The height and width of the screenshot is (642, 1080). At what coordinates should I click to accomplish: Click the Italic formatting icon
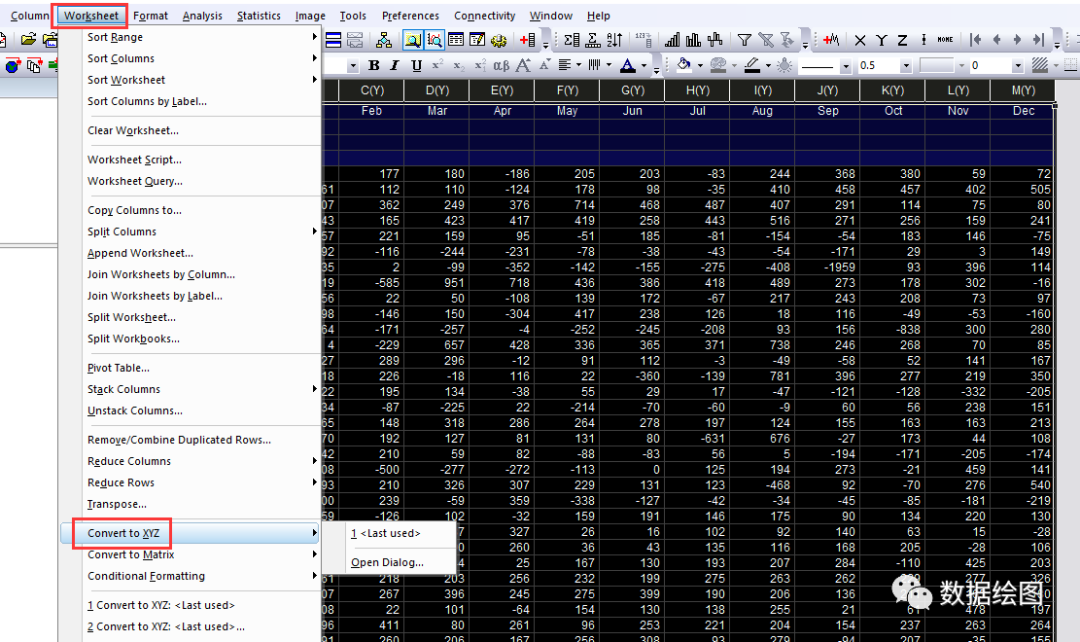pyautogui.click(x=395, y=65)
